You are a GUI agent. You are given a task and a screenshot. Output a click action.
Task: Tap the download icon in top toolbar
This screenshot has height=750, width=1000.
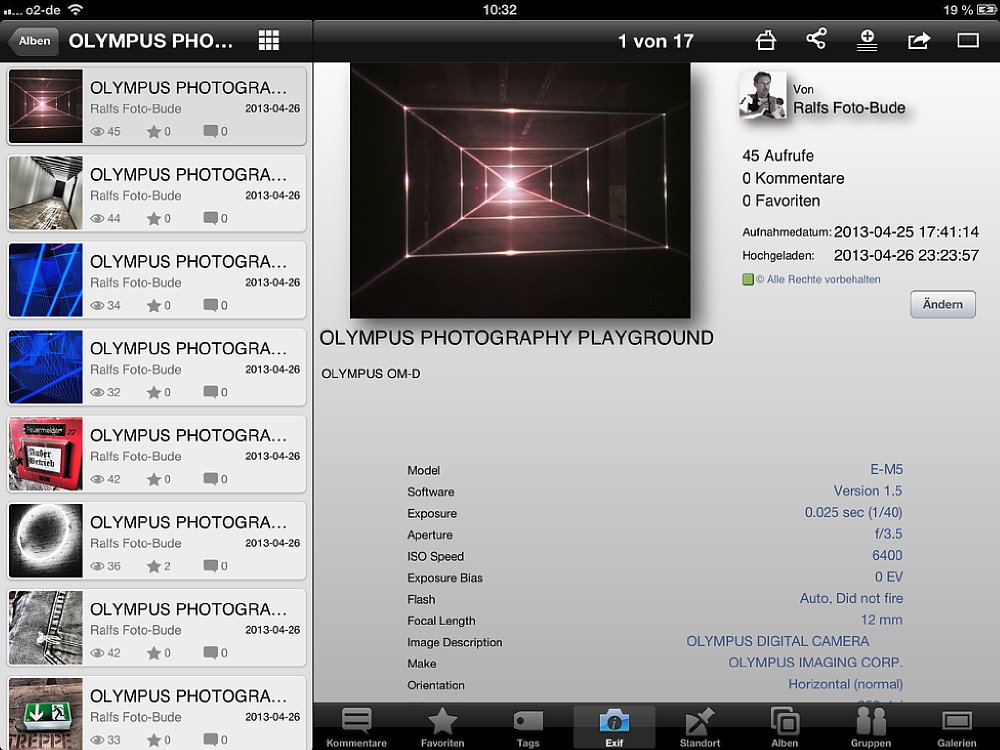pyautogui.click(x=867, y=40)
